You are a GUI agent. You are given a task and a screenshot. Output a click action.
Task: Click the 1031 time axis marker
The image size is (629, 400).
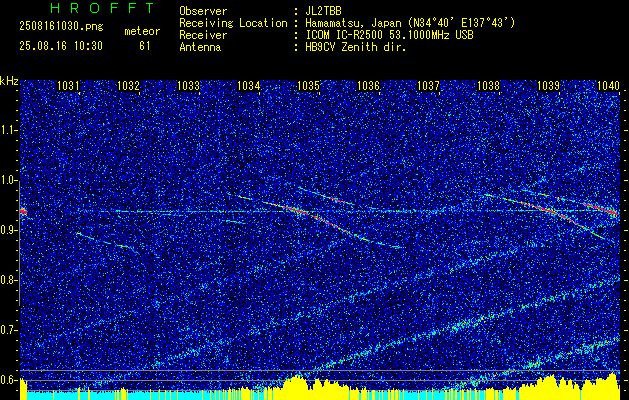(68, 85)
